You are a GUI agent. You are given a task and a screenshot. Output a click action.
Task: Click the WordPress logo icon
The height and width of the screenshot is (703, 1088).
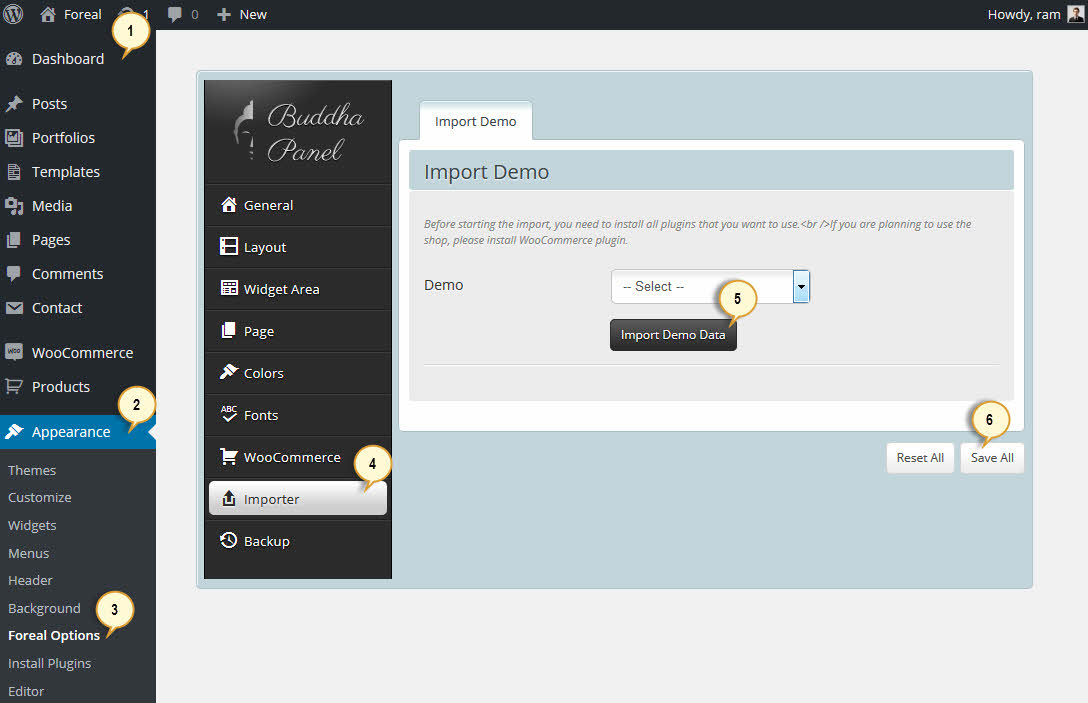point(13,14)
